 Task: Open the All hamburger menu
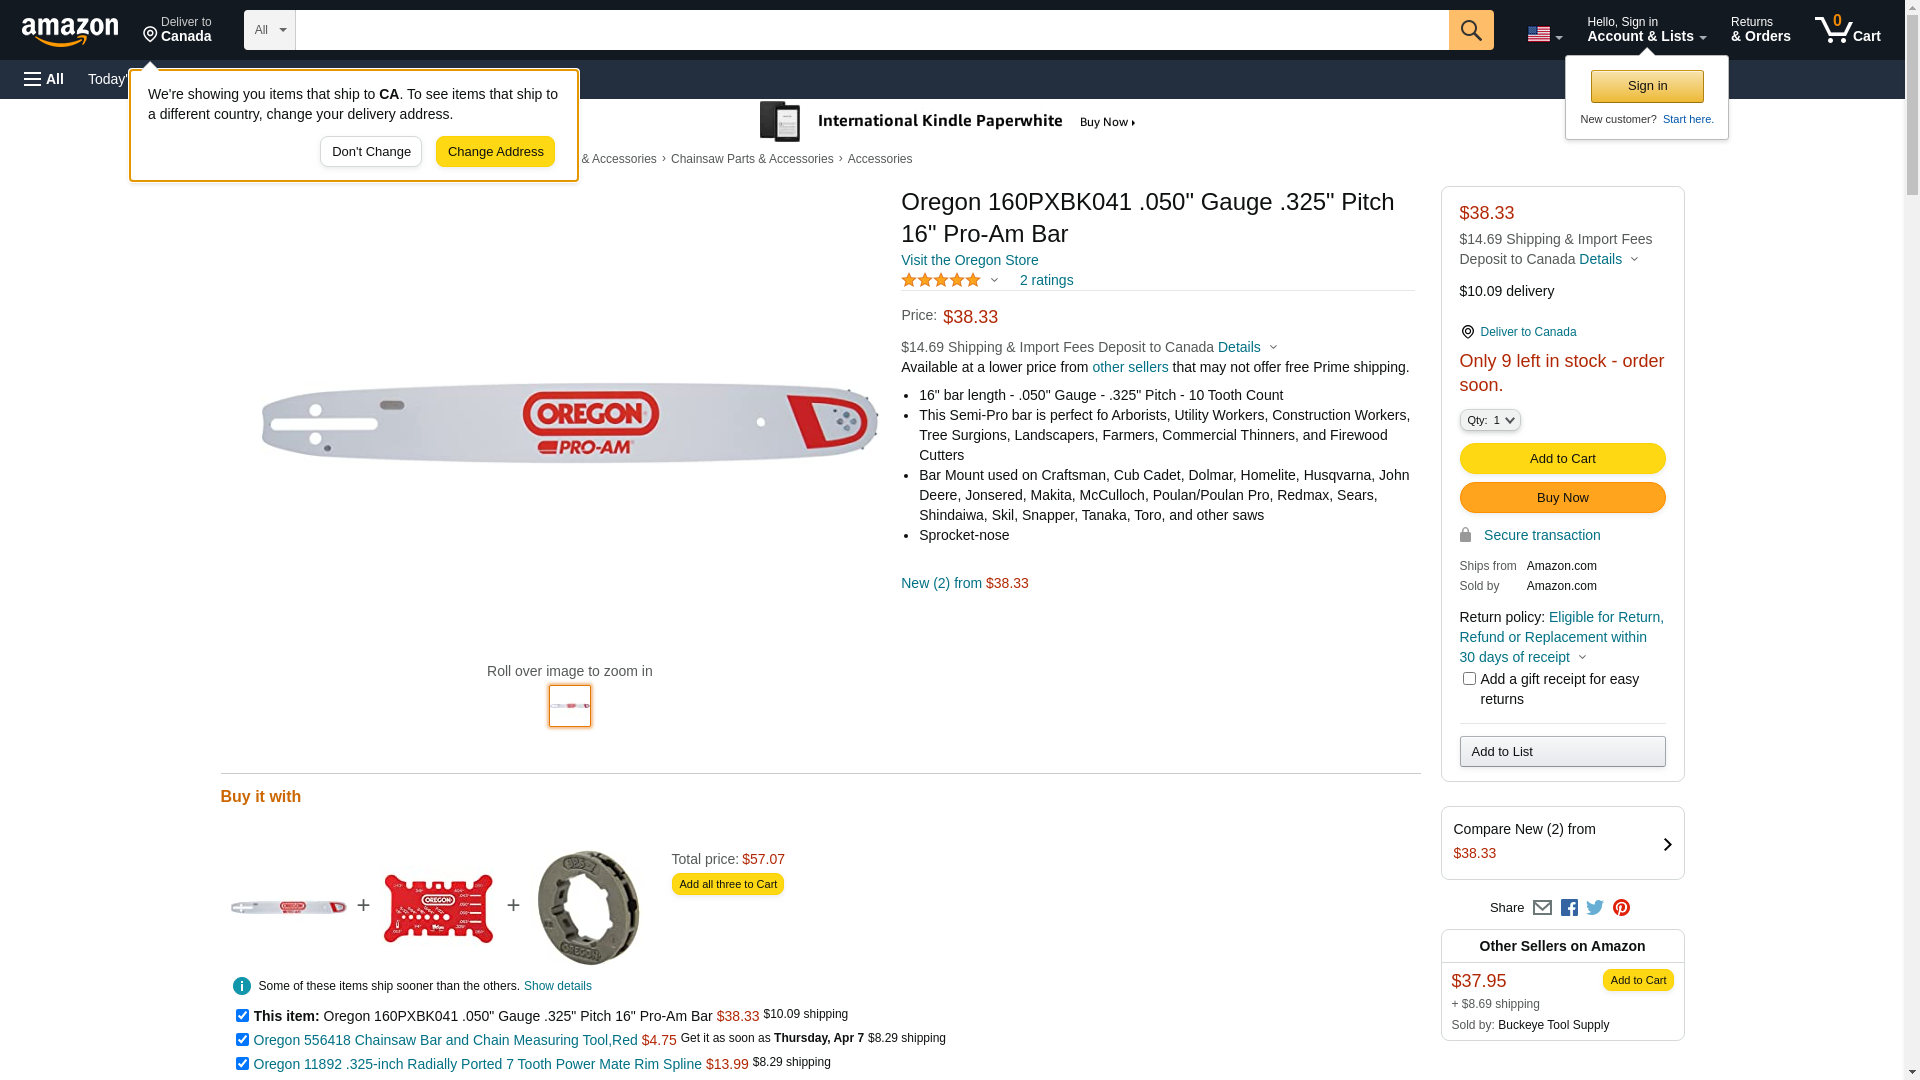(44, 79)
